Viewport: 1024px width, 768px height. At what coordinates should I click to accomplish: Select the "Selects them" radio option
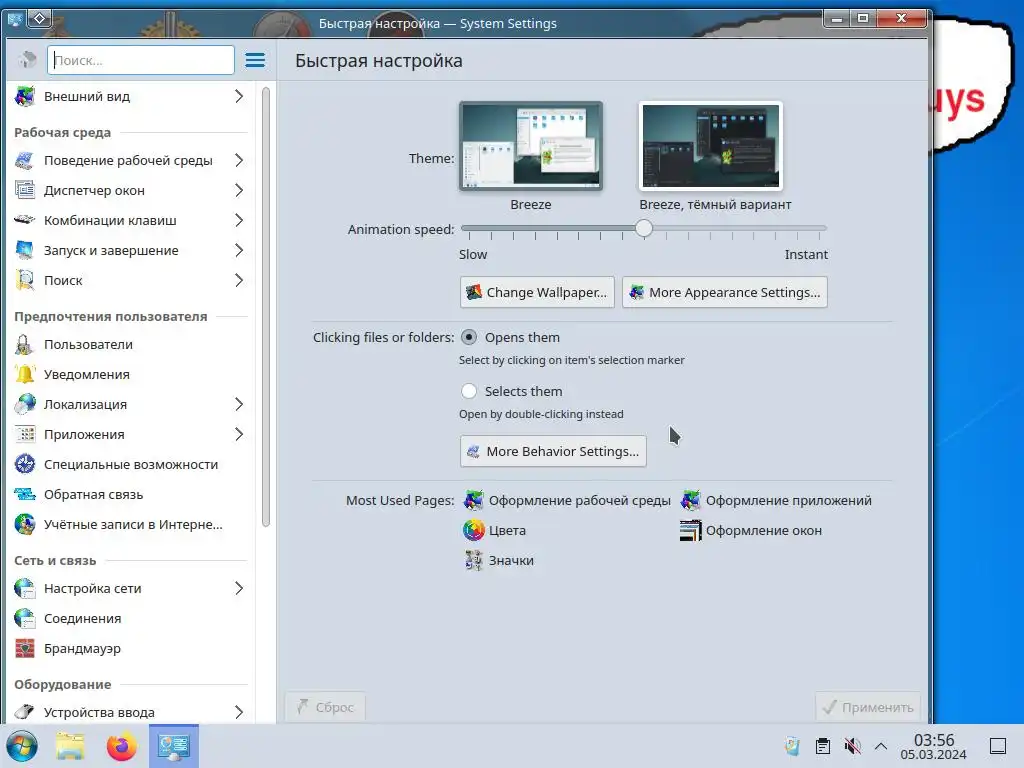[x=469, y=391]
